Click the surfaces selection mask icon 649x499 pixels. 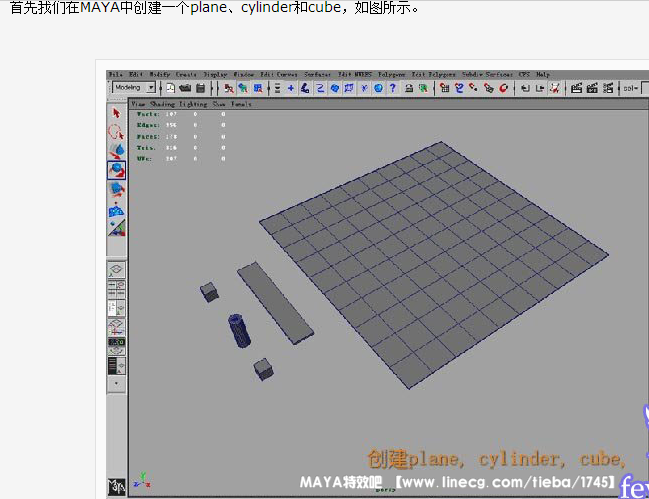(335, 88)
